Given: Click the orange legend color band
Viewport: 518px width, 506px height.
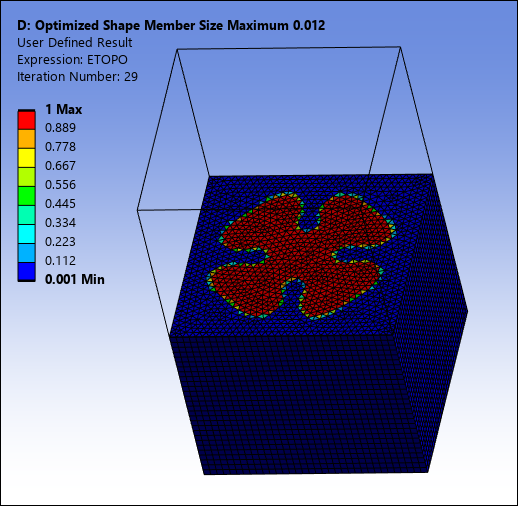Looking at the screenshot, I should pos(26,139).
